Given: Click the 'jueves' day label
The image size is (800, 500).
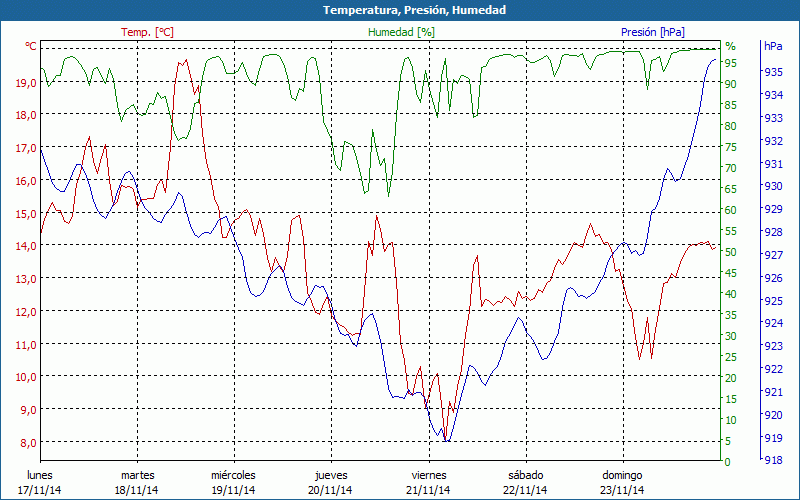Looking at the screenshot, I should pyautogui.click(x=331, y=475).
